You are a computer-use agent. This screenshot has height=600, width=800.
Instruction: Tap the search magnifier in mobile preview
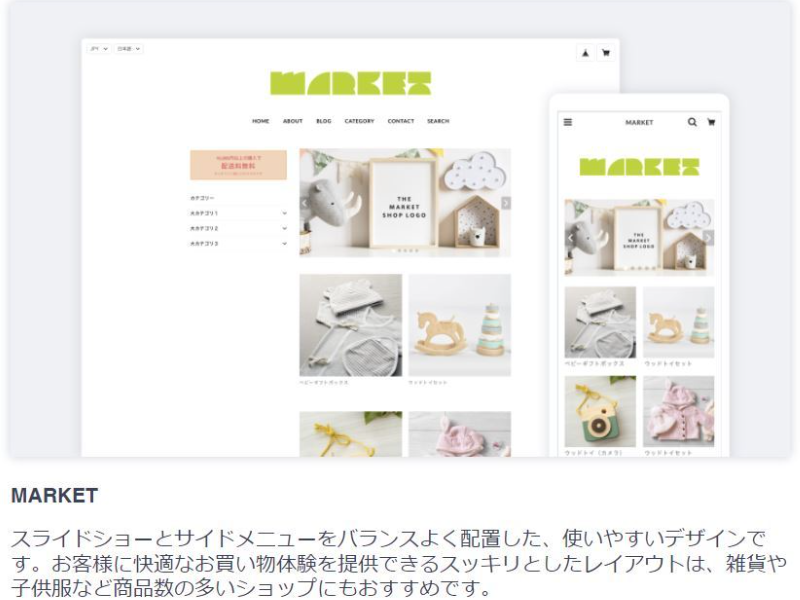pyautogui.click(x=692, y=122)
